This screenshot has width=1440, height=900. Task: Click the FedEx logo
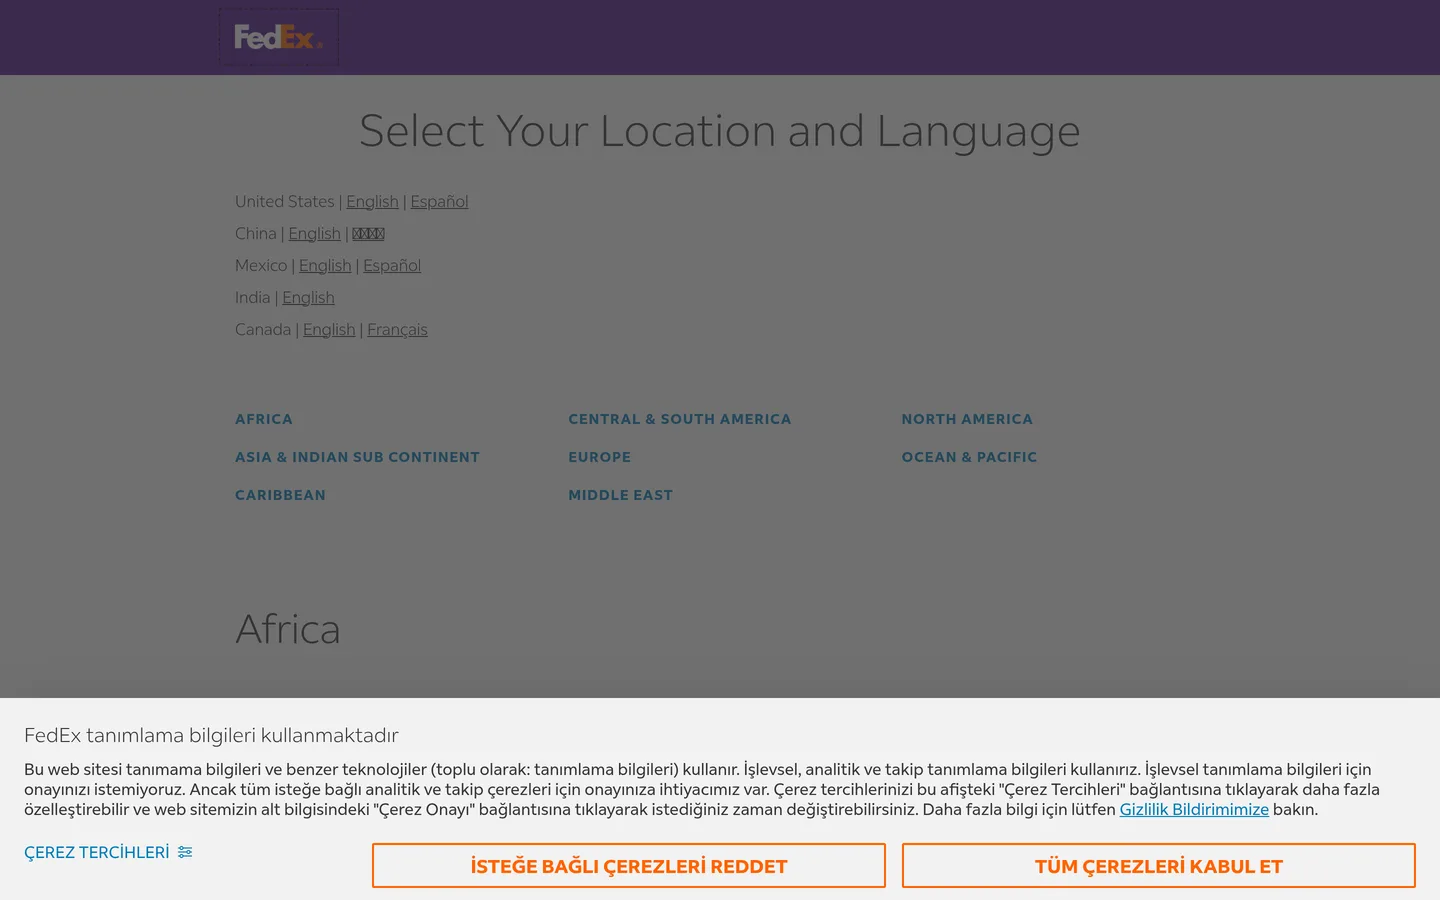279,37
